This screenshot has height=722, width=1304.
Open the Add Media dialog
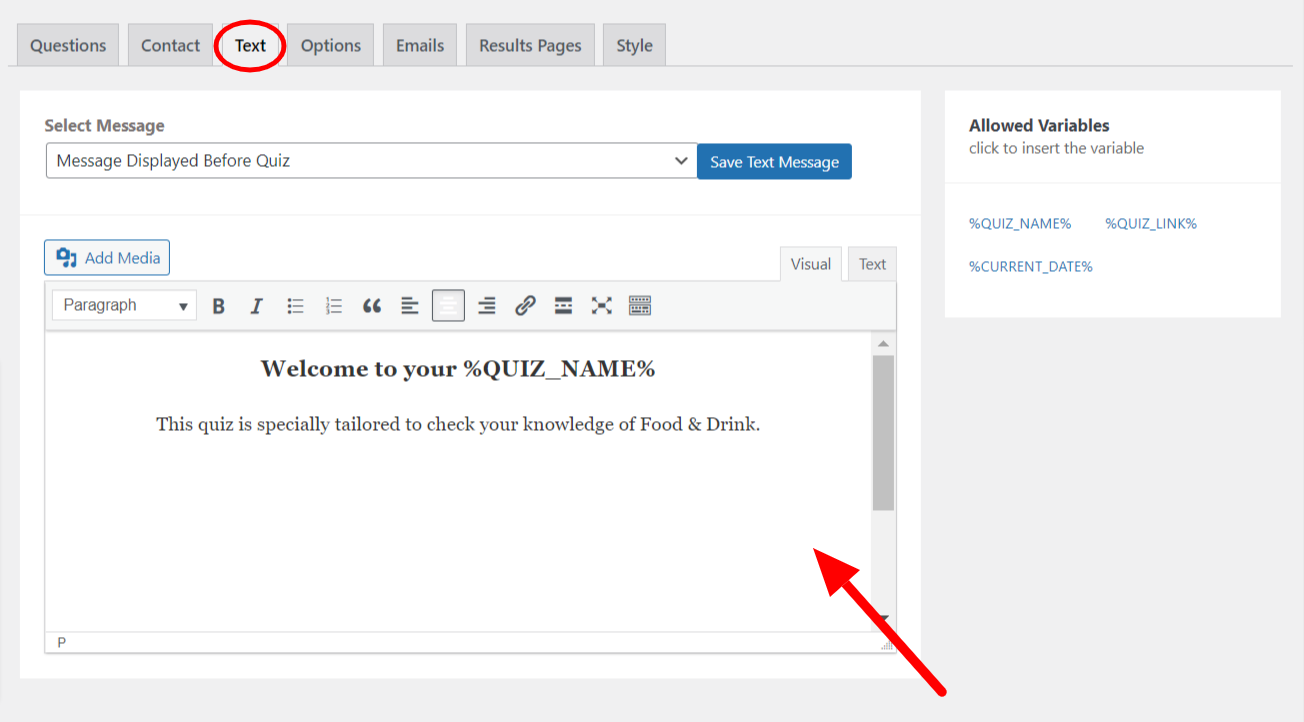(x=106, y=257)
